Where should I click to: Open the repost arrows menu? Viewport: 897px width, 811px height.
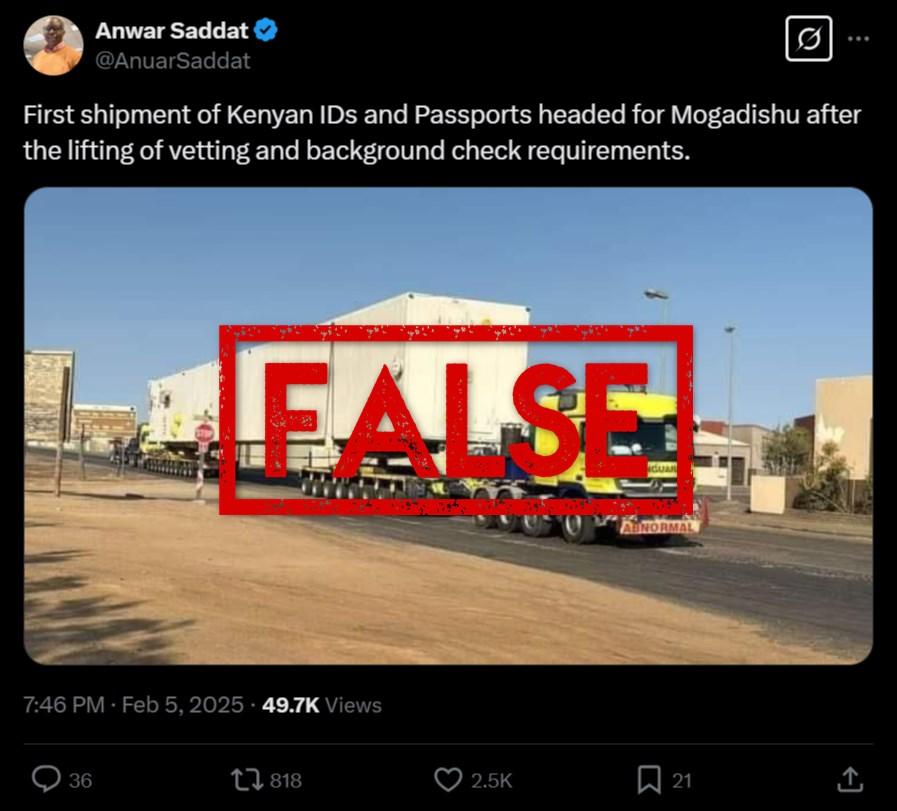click(246, 780)
